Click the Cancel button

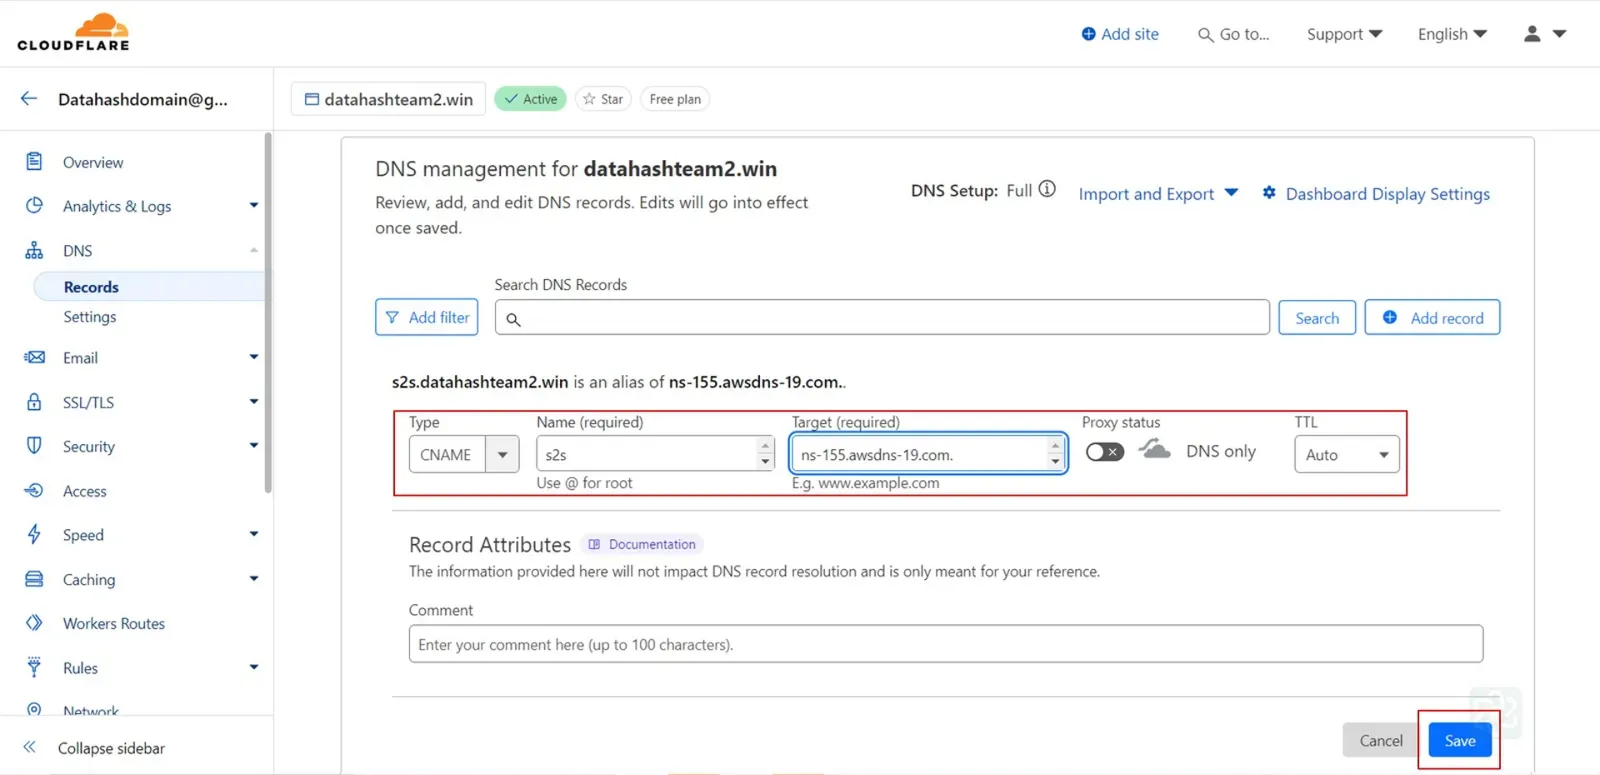pyautogui.click(x=1381, y=740)
